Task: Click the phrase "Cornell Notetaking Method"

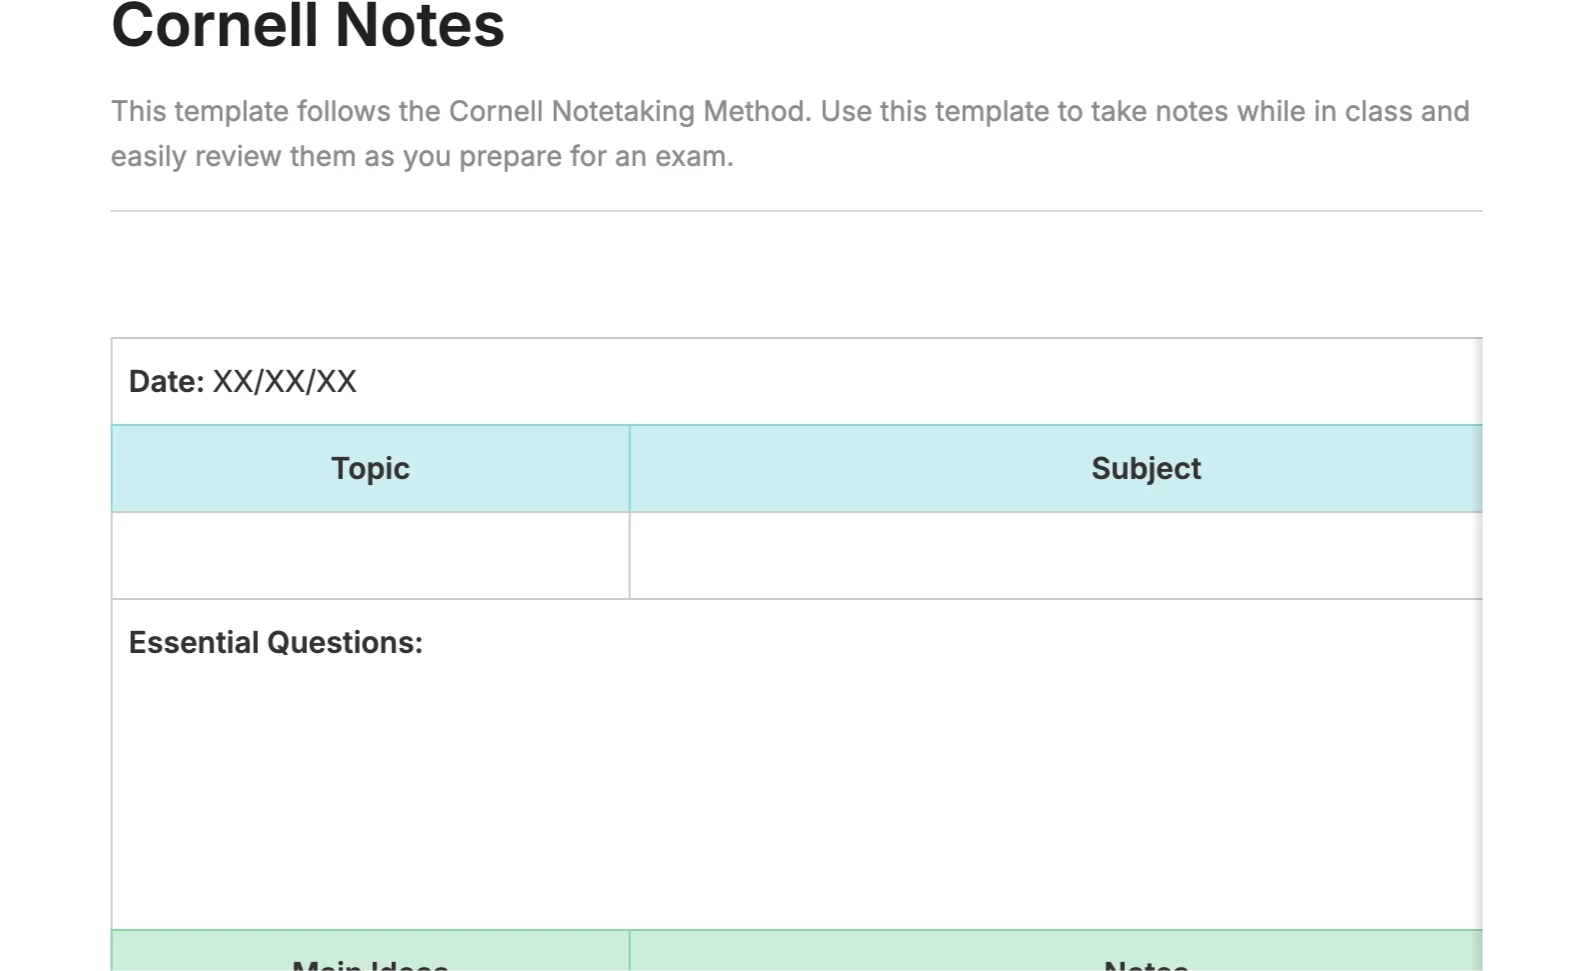Action: [626, 111]
